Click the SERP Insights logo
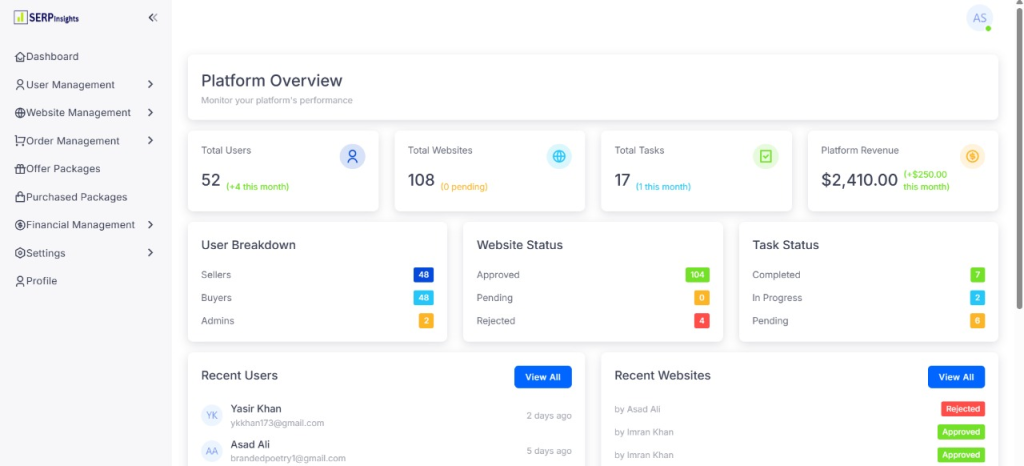1024x466 pixels. pyautogui.click(x=46, y=18)
